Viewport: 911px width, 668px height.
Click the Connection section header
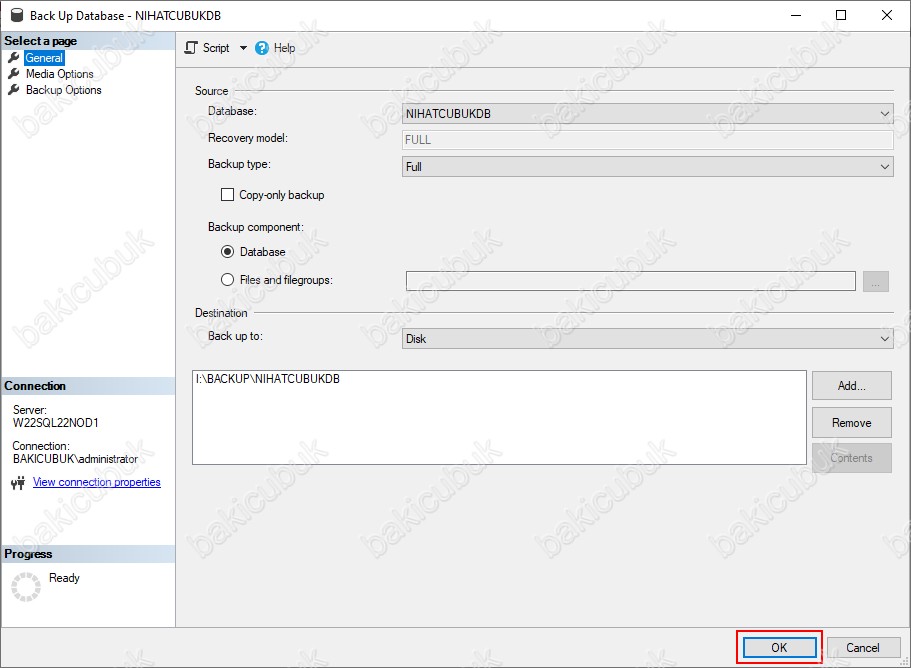click(x=88, y=386)
